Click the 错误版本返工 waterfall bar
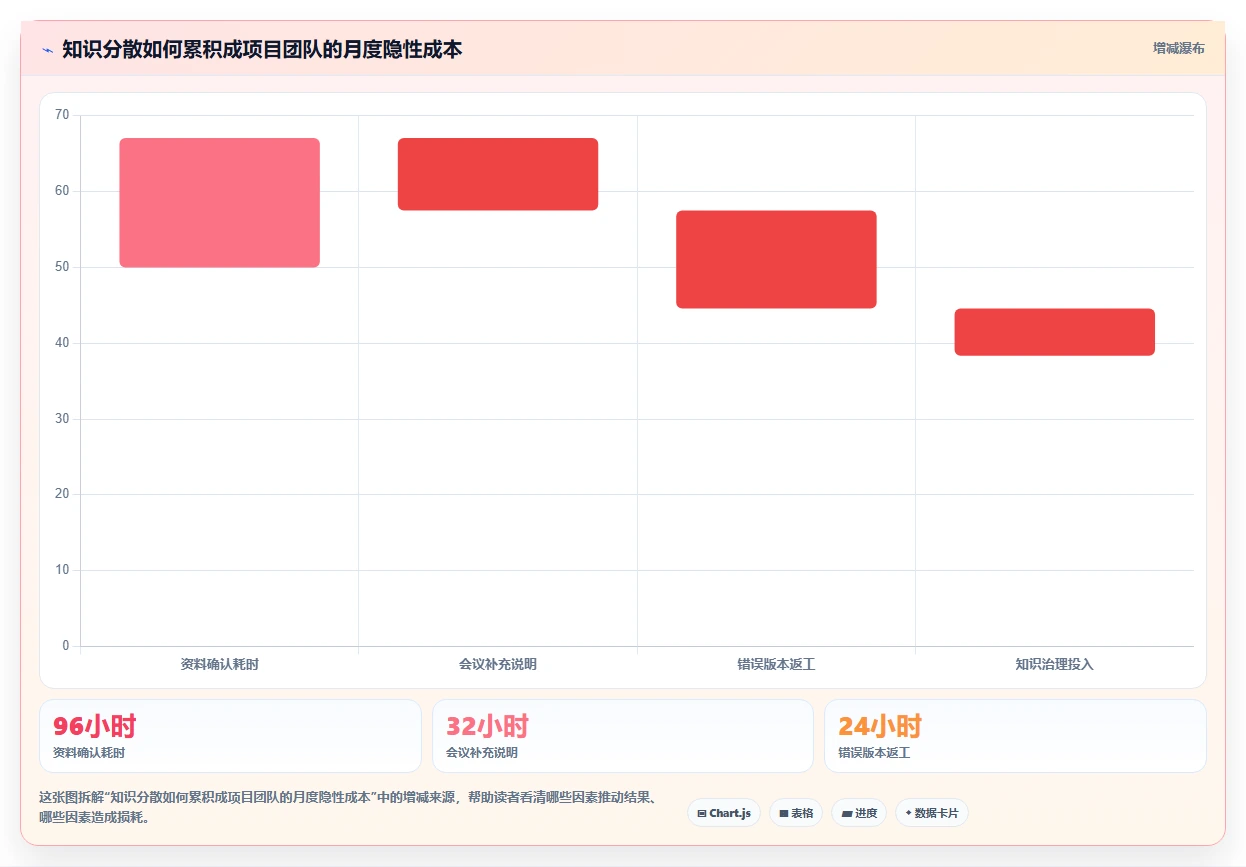 click(776, 259)
